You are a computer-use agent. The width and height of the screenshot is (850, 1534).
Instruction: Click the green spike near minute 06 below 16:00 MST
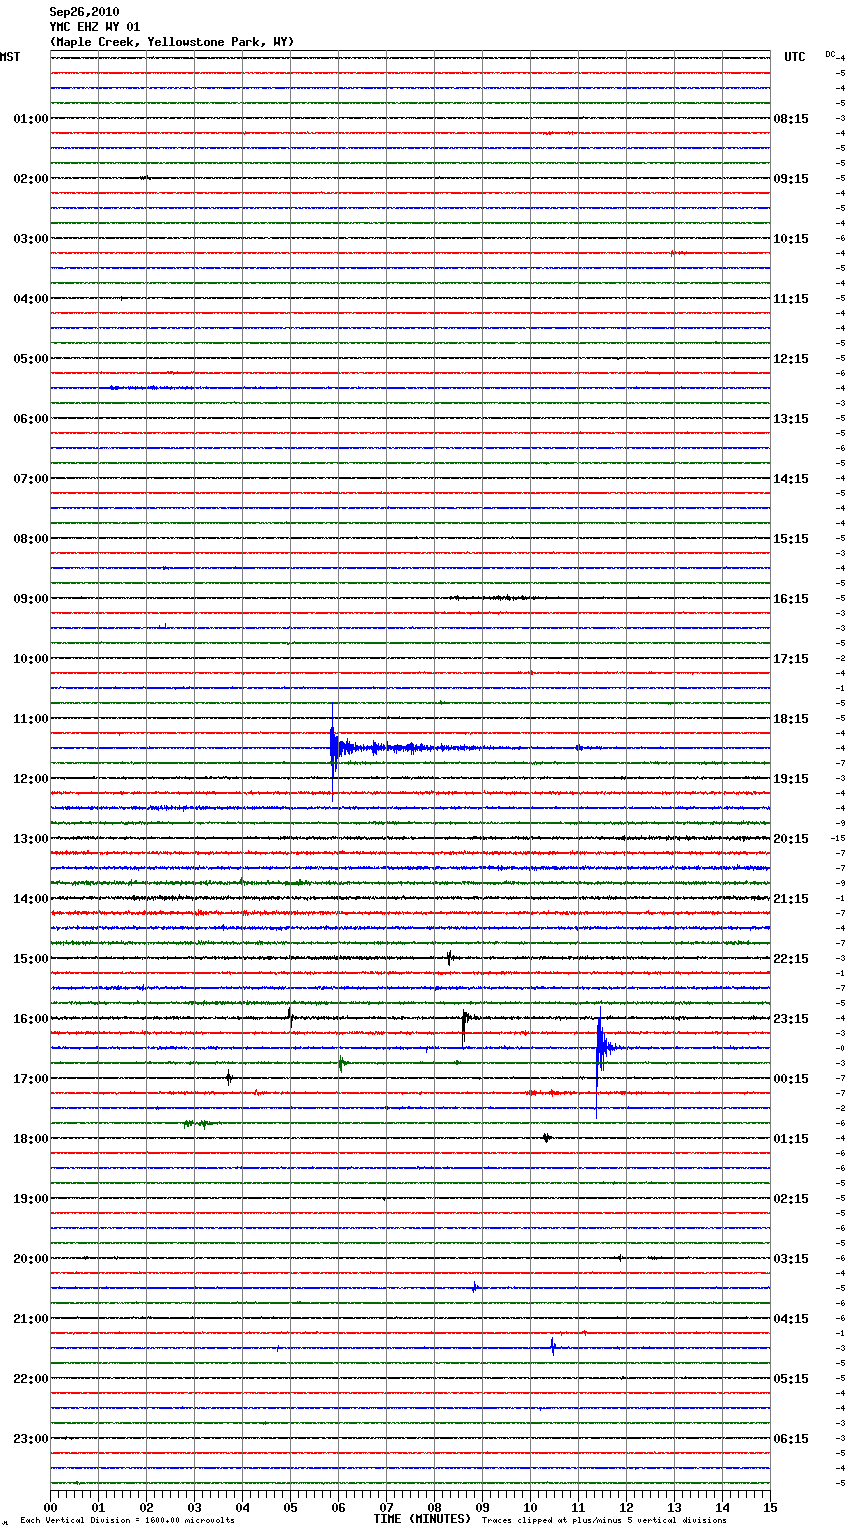click(x=341, y=1063)
